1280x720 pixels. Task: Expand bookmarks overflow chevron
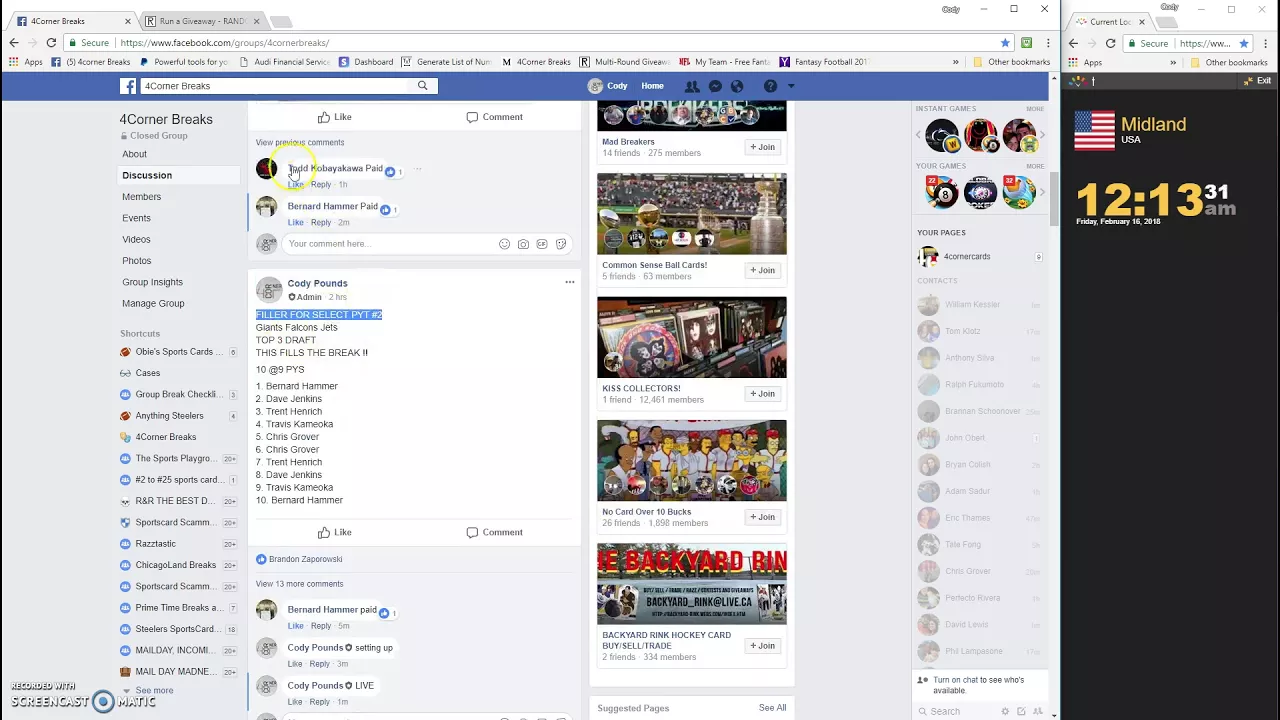956,62
